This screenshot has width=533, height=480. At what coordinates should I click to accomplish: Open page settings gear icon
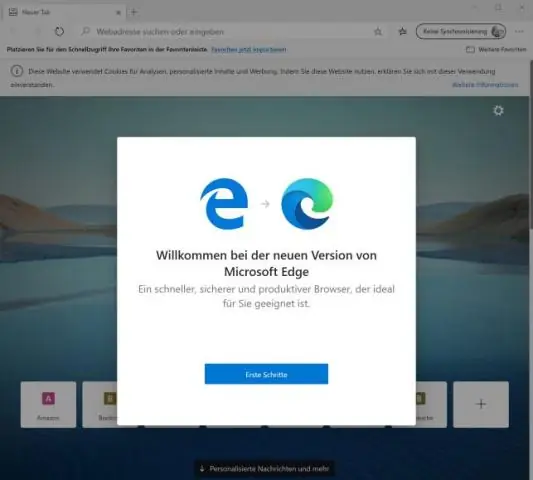click(498, 110)
